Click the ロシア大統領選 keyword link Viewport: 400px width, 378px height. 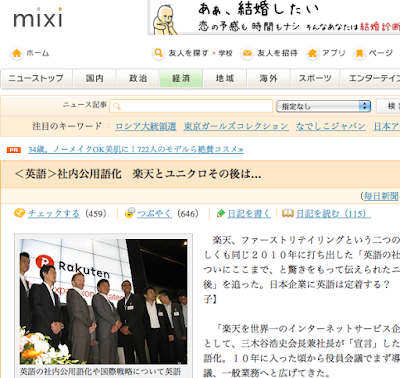pos(146,126)
